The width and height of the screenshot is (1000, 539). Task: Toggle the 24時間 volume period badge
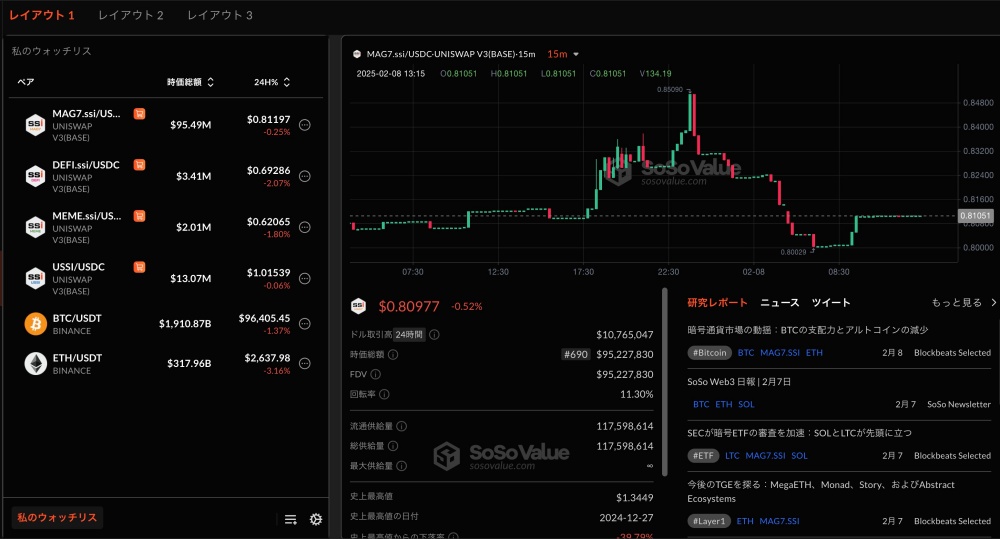coord(408,334)
